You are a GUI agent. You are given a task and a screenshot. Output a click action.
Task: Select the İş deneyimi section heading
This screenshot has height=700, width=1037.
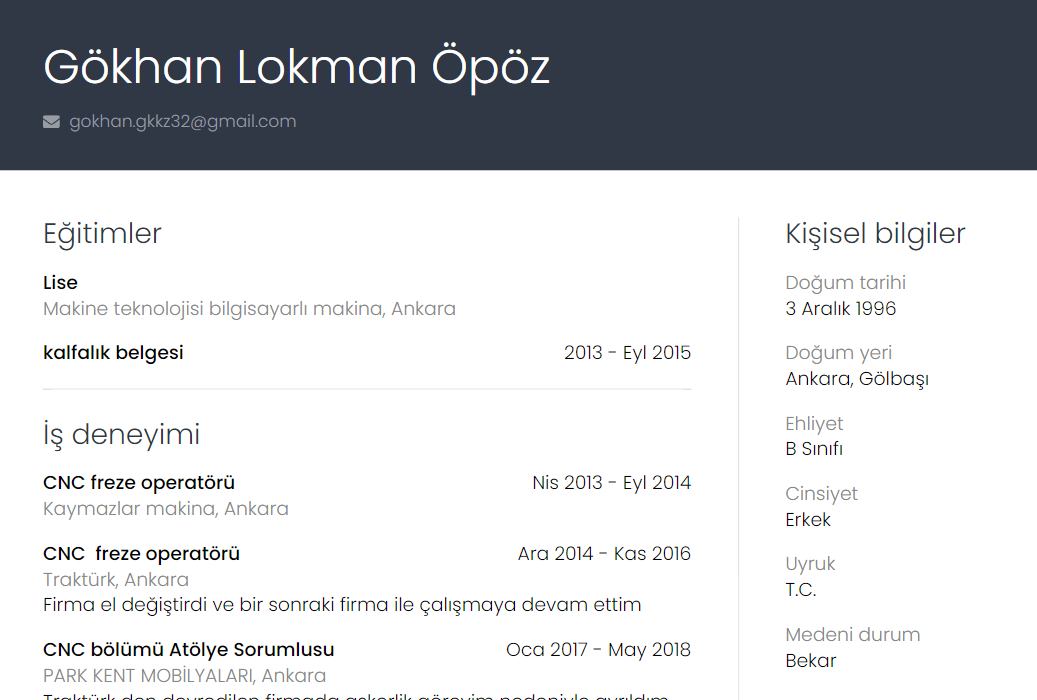click(x=121, y=435)
